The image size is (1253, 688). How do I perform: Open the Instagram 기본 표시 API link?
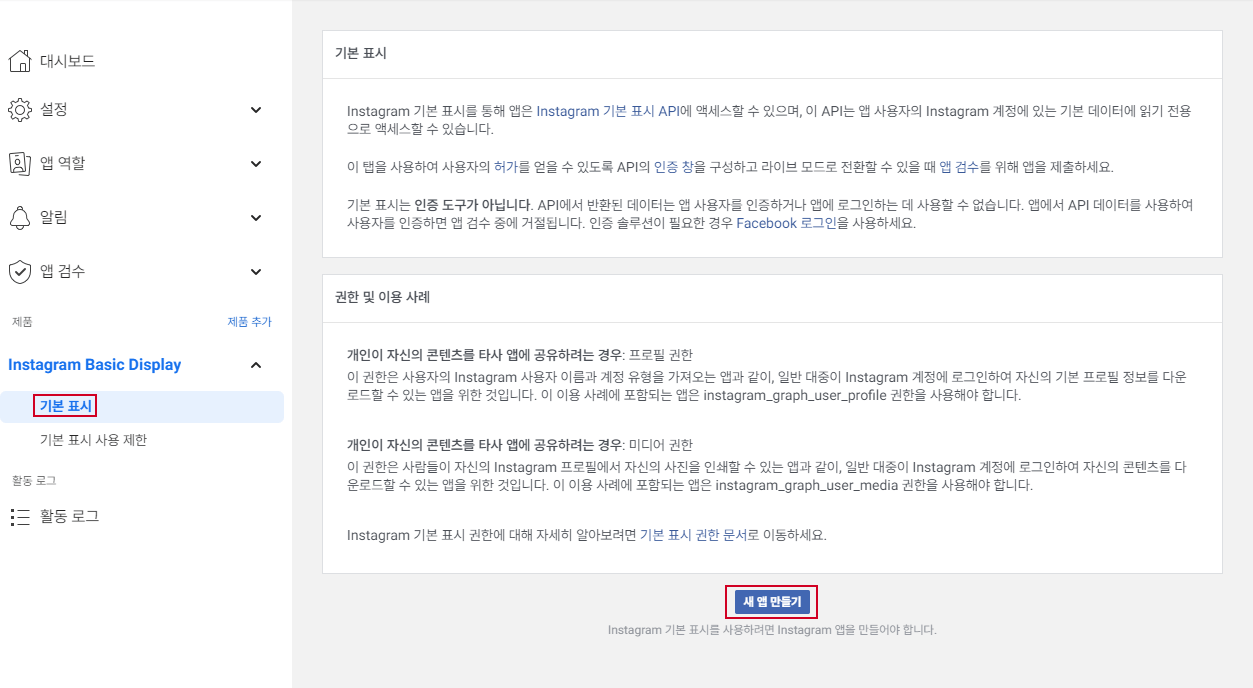[609, 111]
